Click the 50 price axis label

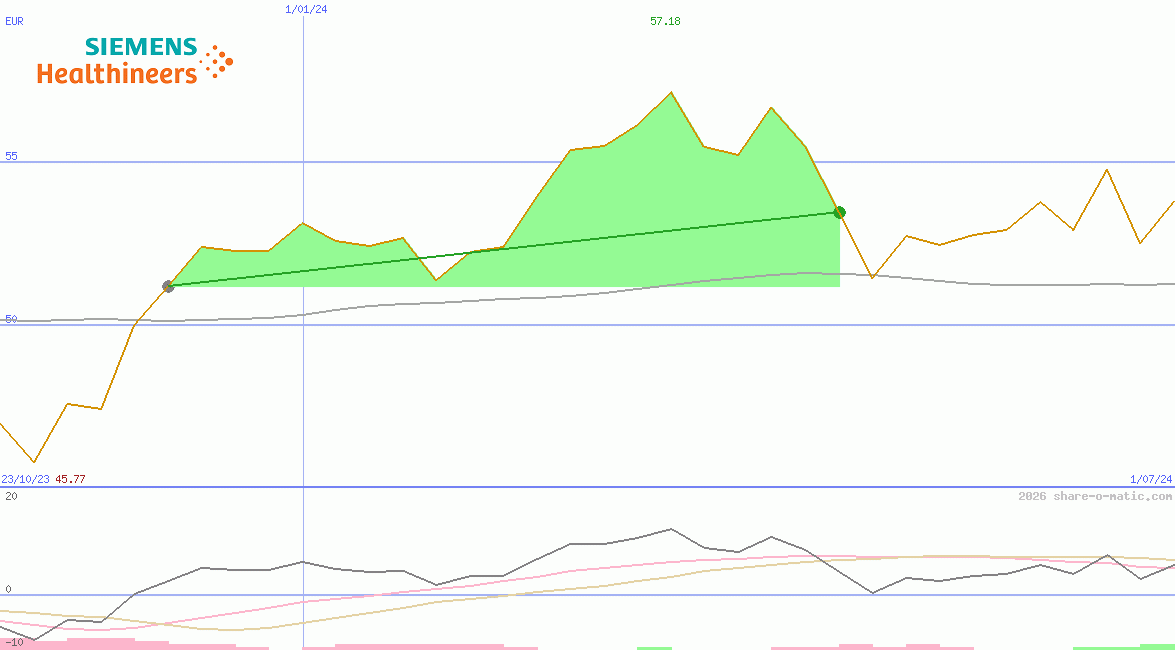pyautogui.click(x=11, y=319)
